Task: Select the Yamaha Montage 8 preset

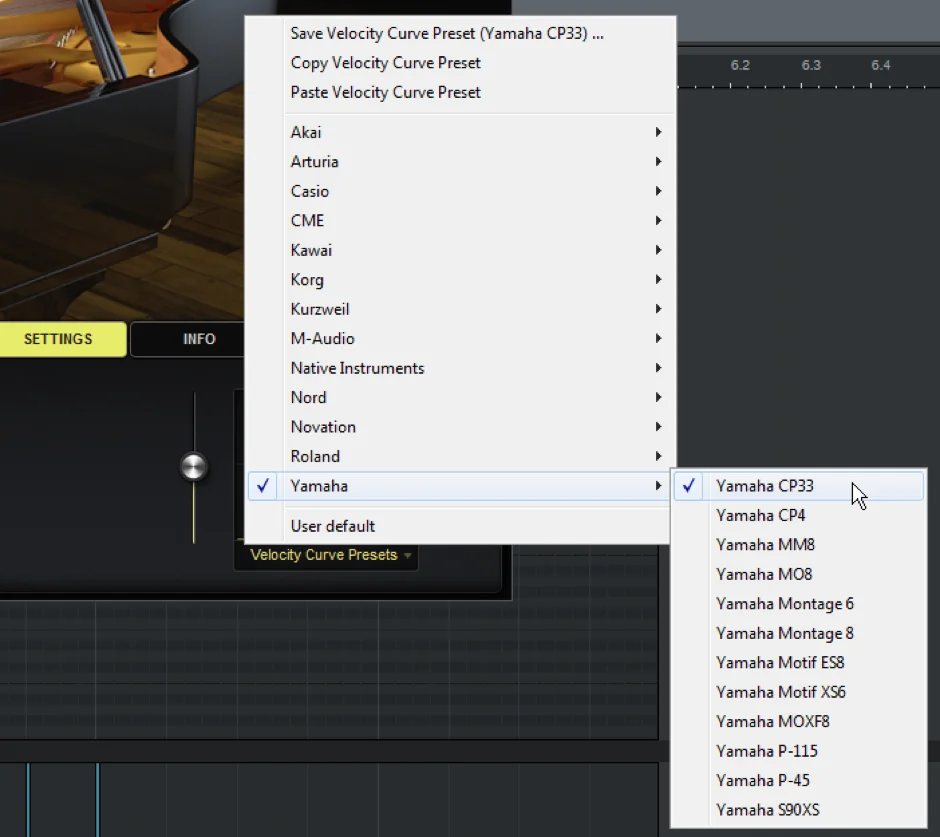Action: (x=799, y=633)
